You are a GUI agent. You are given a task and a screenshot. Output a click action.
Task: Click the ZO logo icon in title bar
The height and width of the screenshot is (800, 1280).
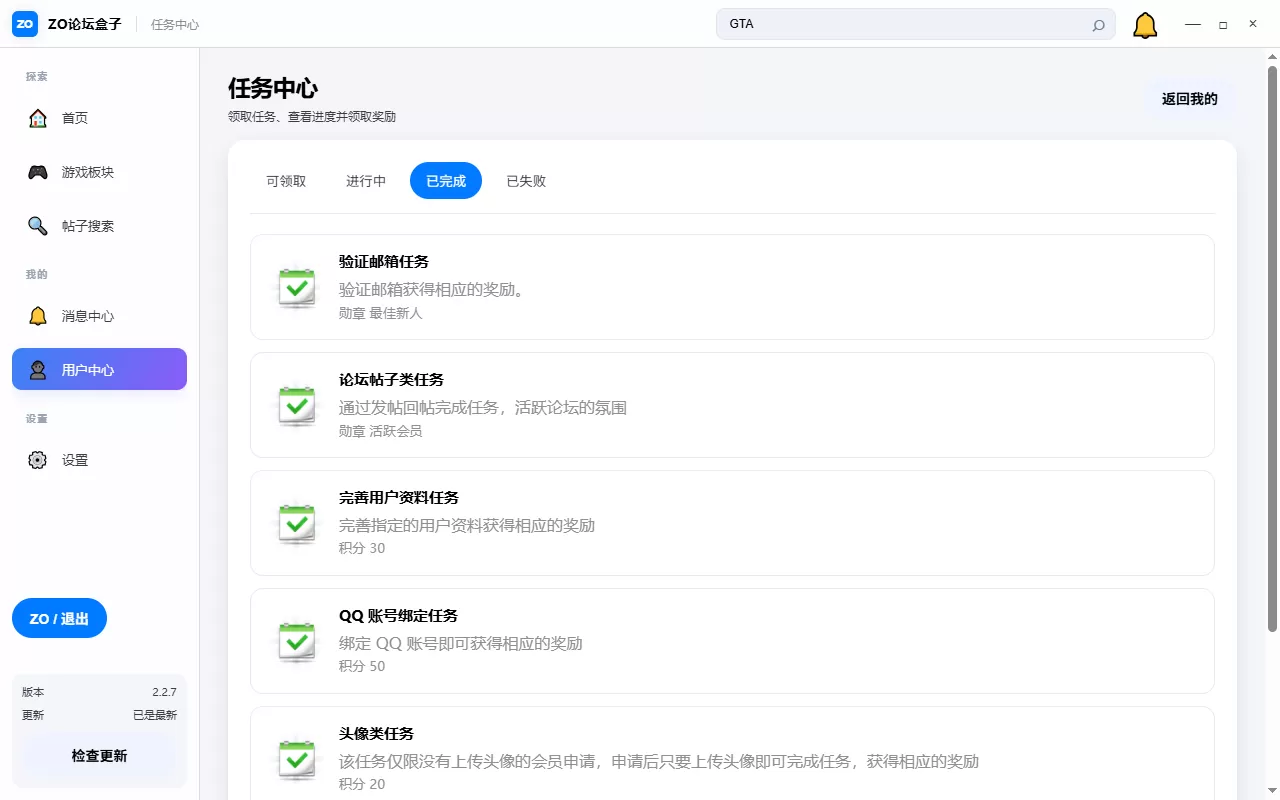(25, 24)
